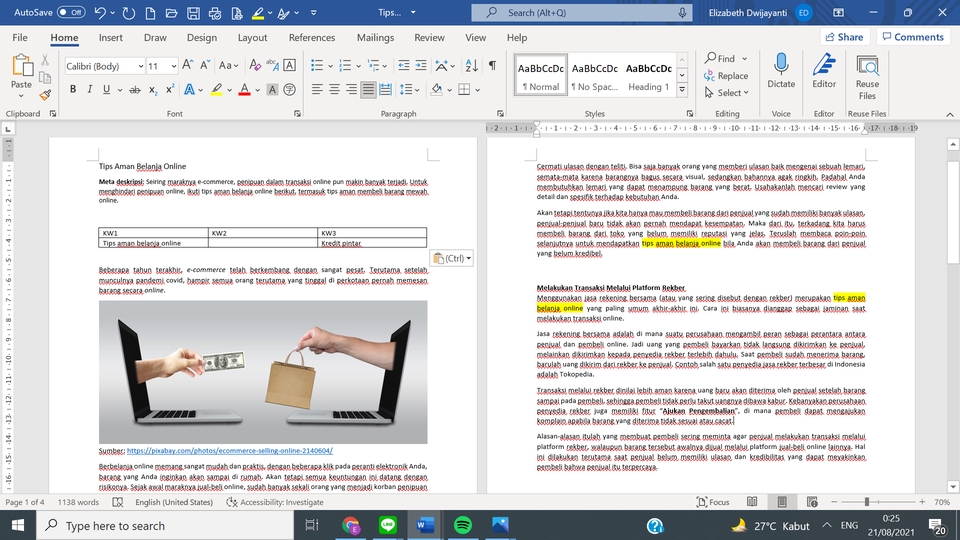The image size is (960, 540).
Task: Apply superscript formatting
Action: 170,89
